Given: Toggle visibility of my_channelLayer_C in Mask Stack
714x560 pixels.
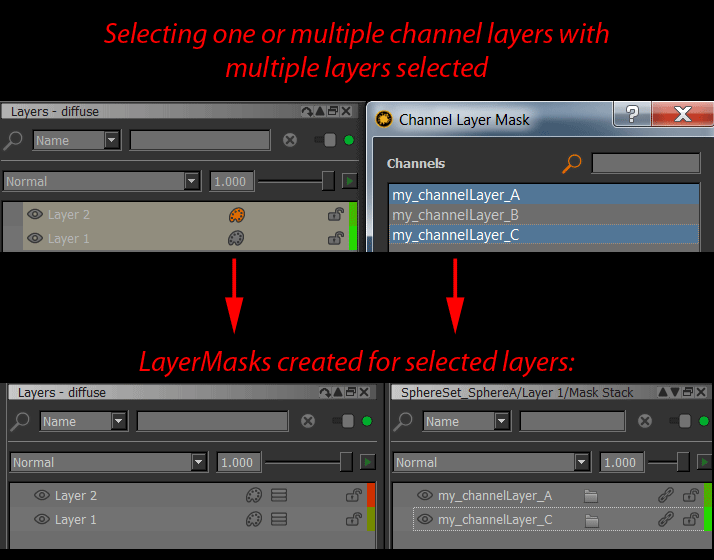Looking at the screenshot, I should [x=425, y=520].
